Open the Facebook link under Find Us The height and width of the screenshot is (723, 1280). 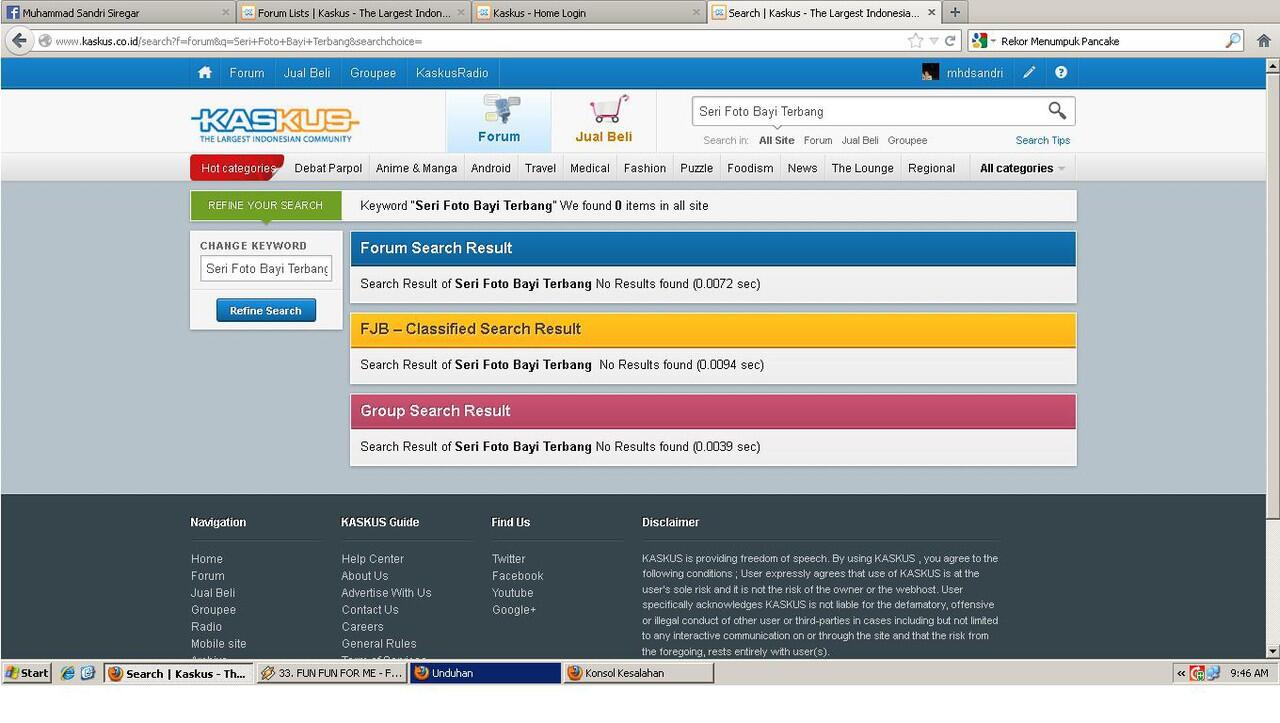[517, 576]
